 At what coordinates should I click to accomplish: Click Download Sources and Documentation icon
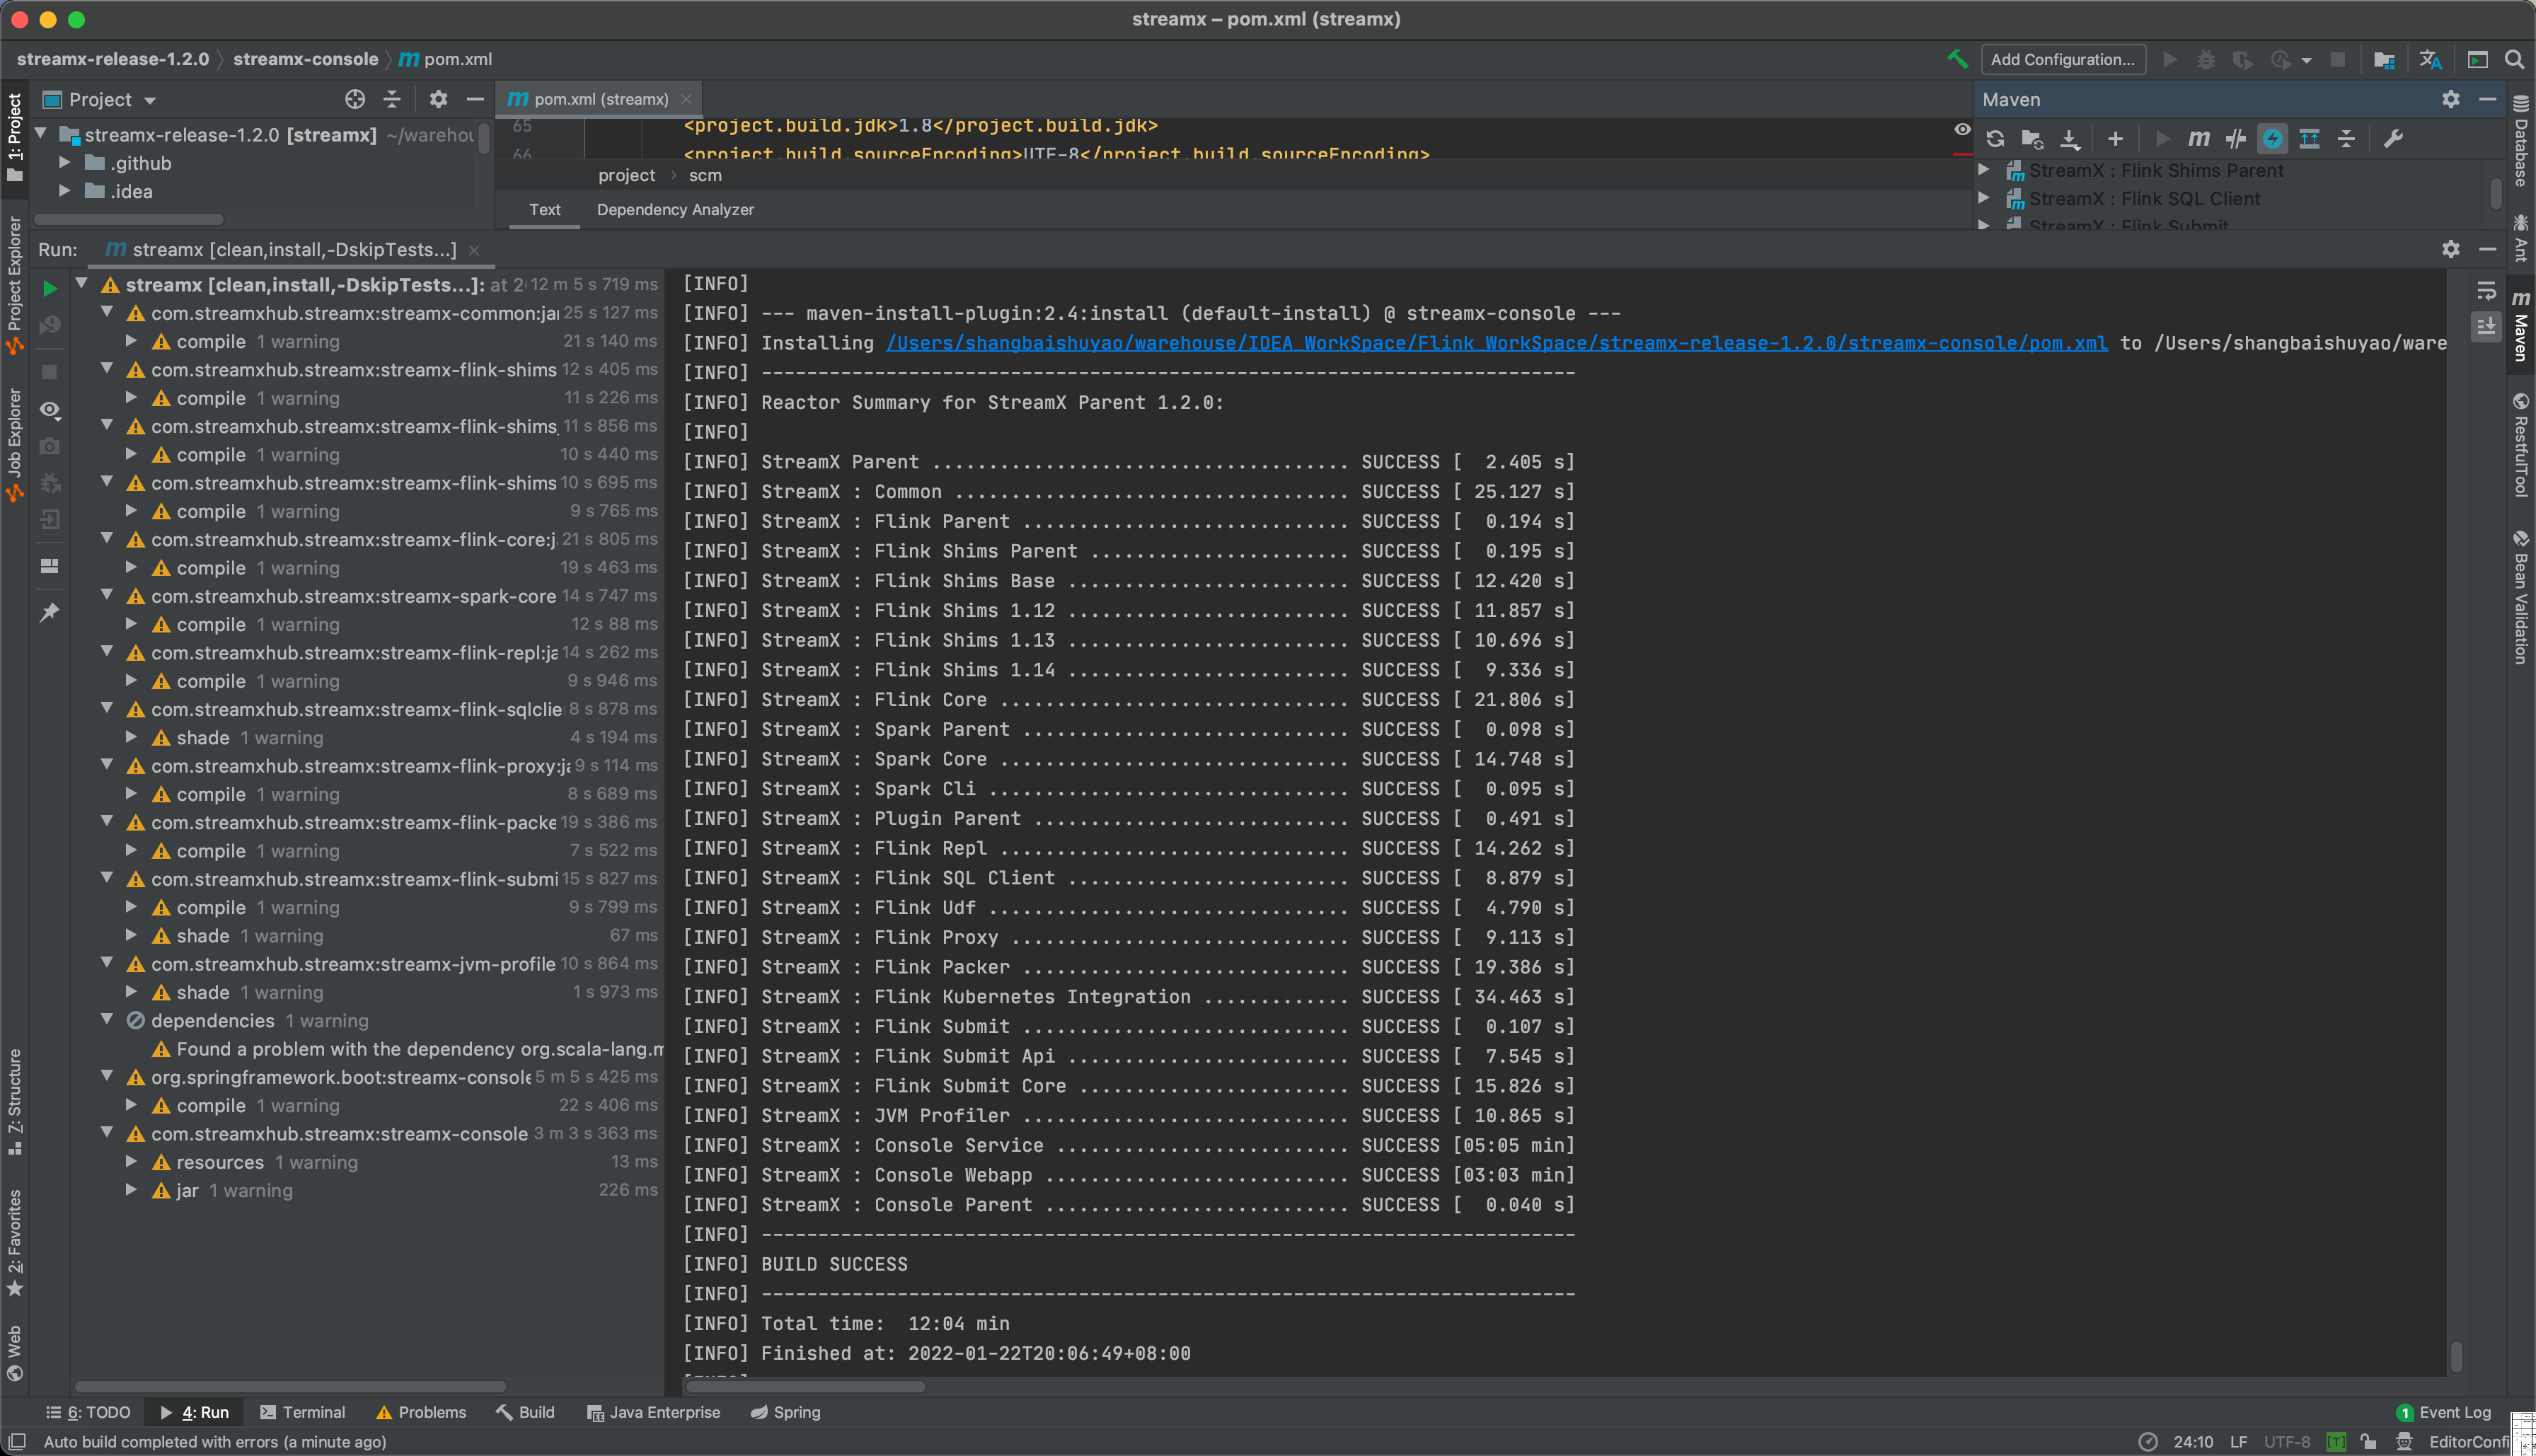click(2070, 139)
